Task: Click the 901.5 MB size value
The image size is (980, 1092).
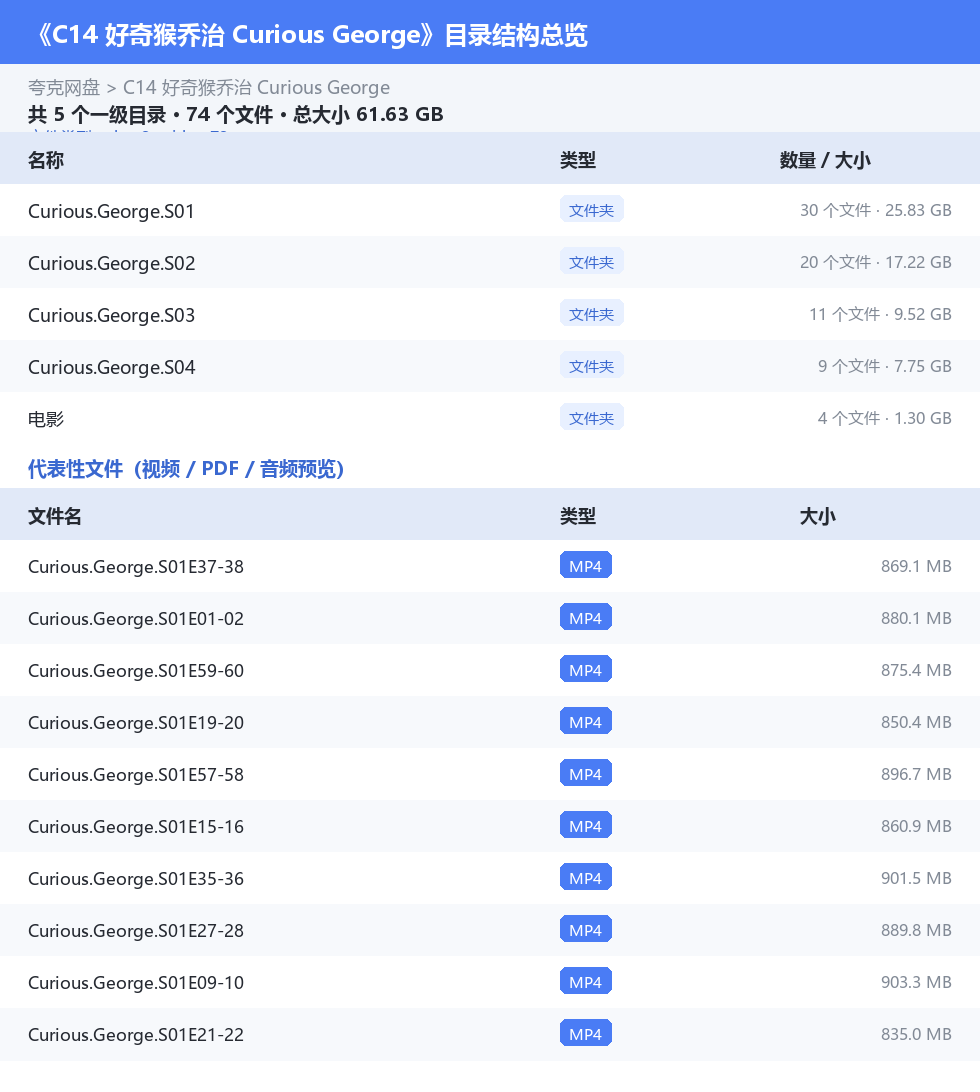Action: [917, 878]
